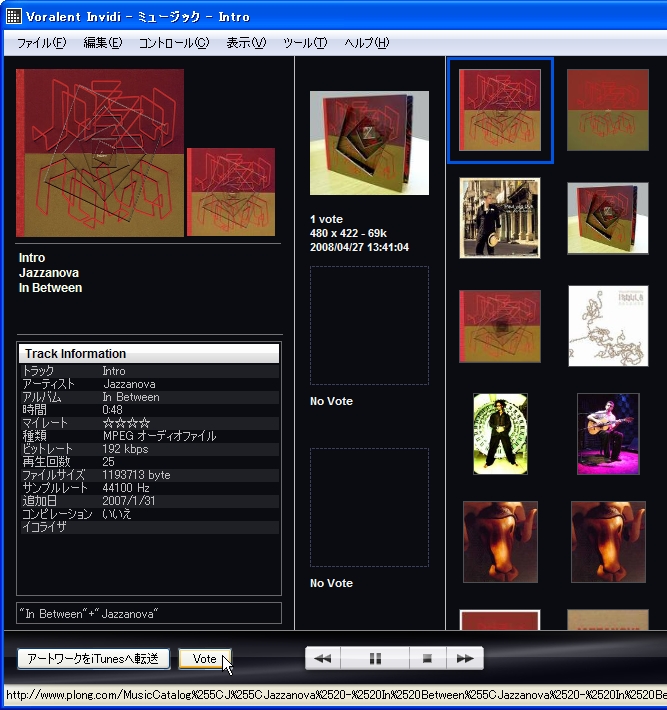
Task: Click the second empty No Vote slot
Action: click(369, 508)
